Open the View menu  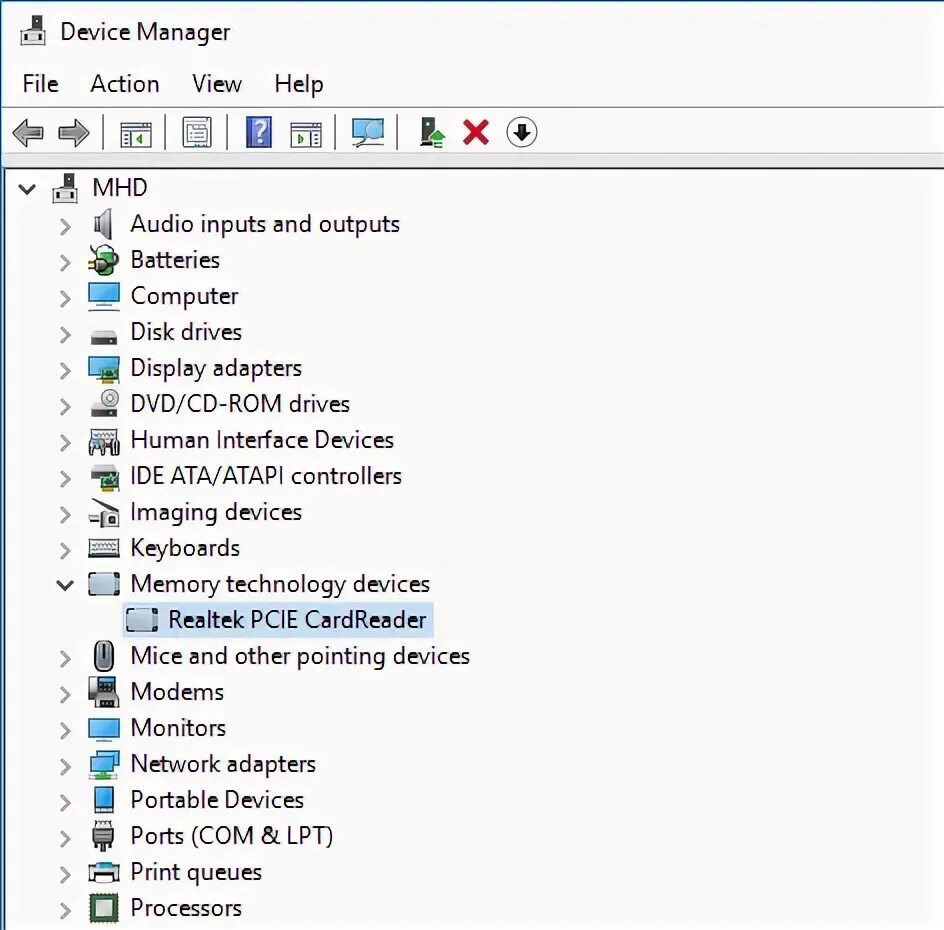217,84
